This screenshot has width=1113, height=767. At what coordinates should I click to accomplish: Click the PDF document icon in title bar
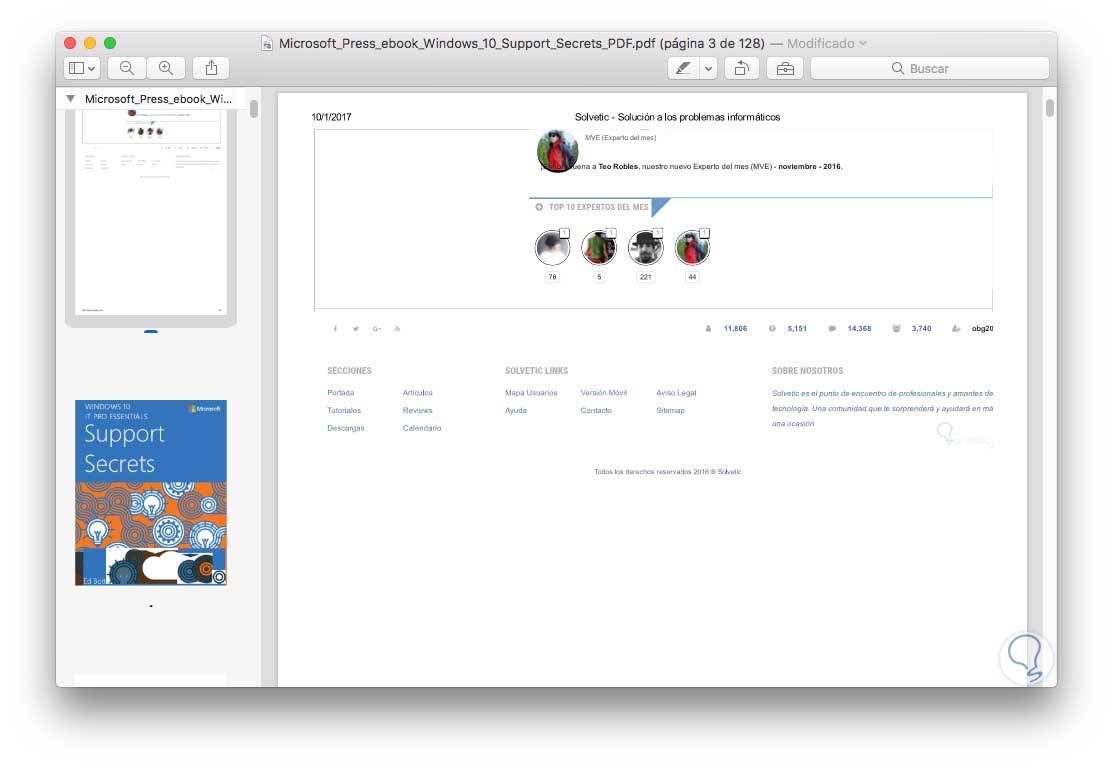pyautogui.click(x=267, y=43)
